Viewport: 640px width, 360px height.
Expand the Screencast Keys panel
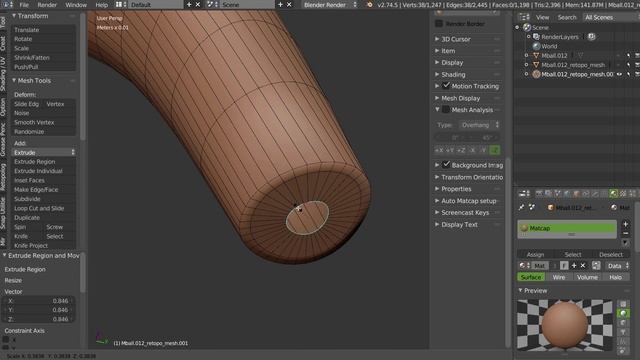[x=437, y=213]
